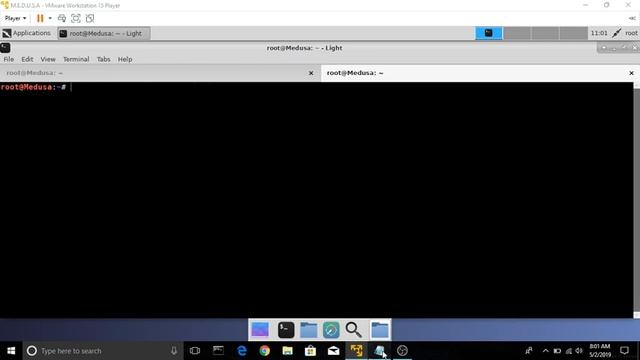Open File Explorer from the taskbar
Viewport: 640px width, 360px height.
pos(287,351)
